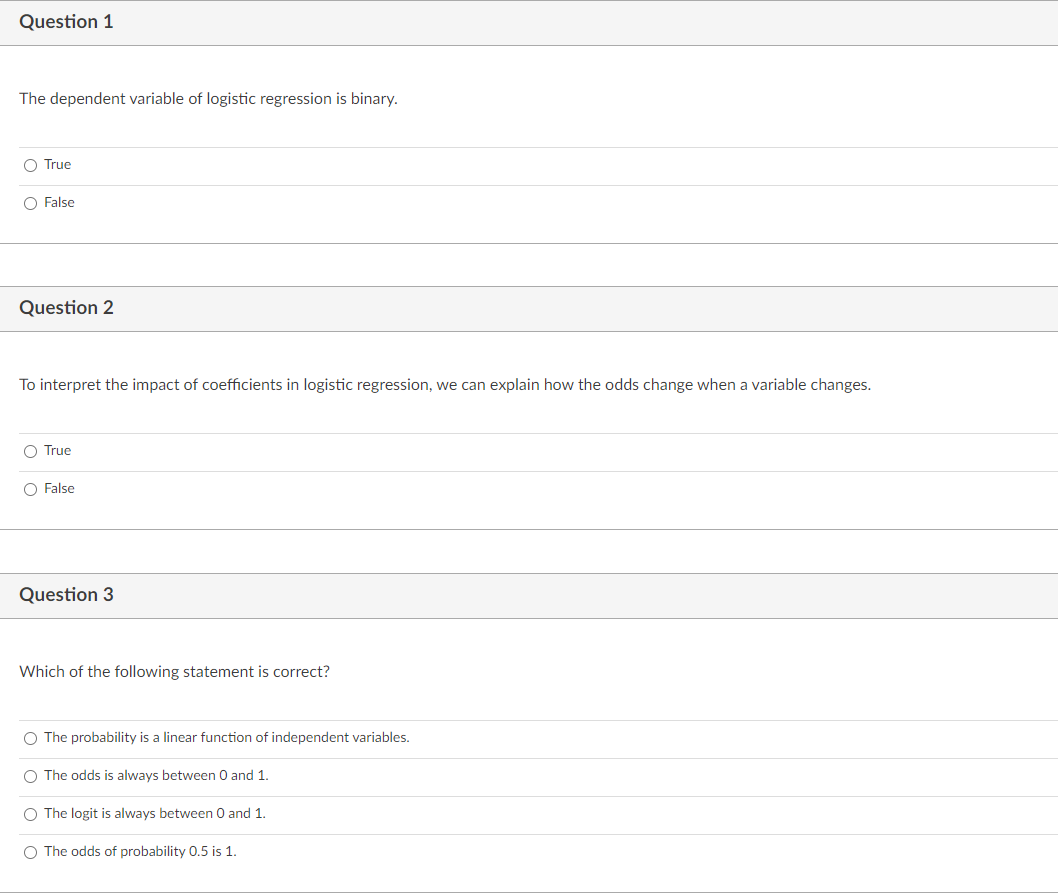Viewport: 1058px width, 893px height.
Task: Choose 'The odds is always between 0 and 1'
Action: [30, 776]
